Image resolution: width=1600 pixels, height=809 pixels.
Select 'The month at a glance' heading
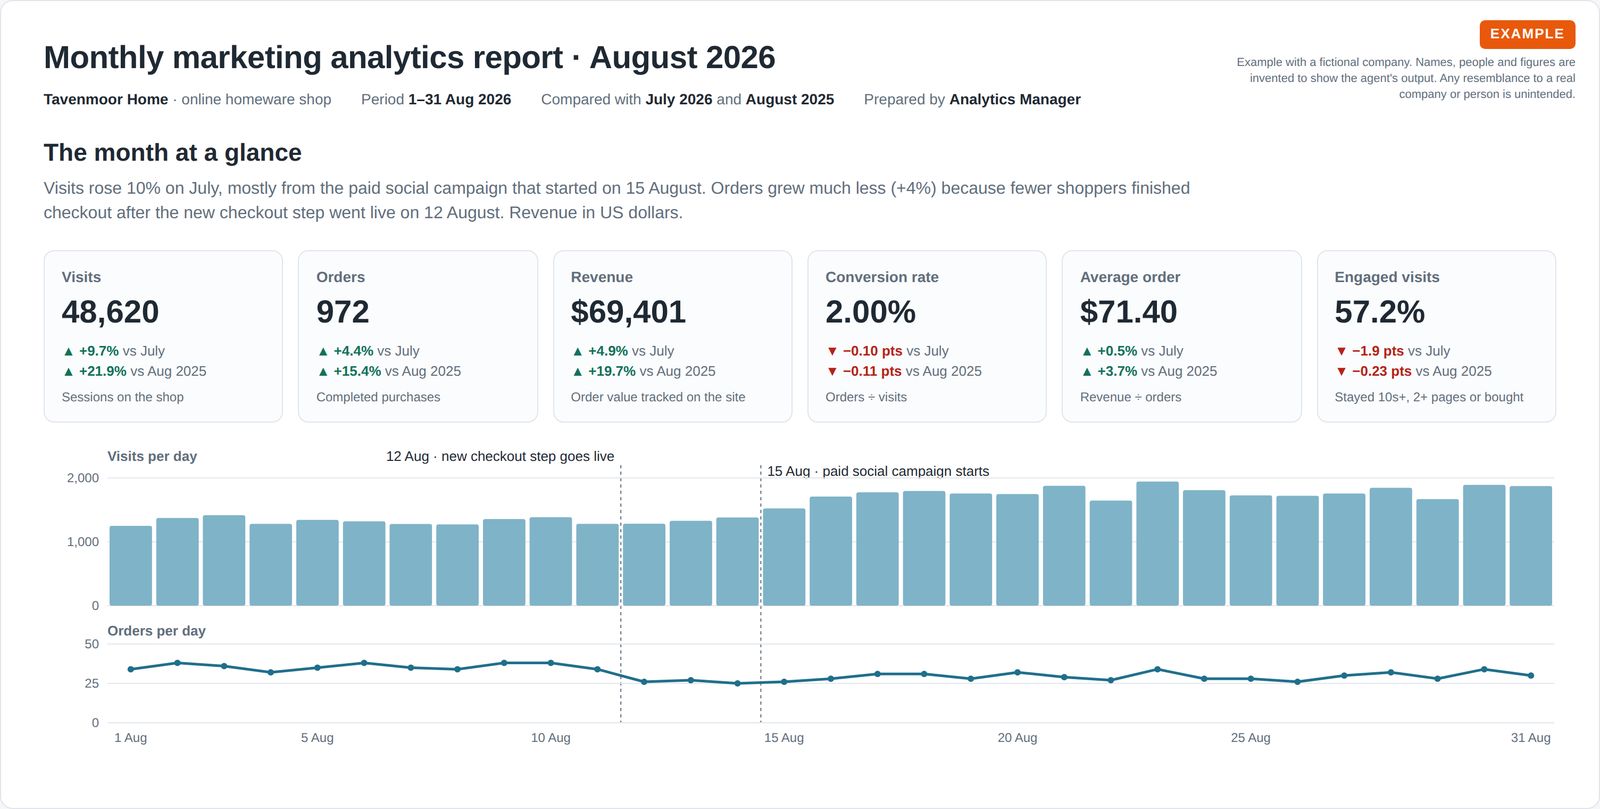pyautogui.click(x=173, y=152)
